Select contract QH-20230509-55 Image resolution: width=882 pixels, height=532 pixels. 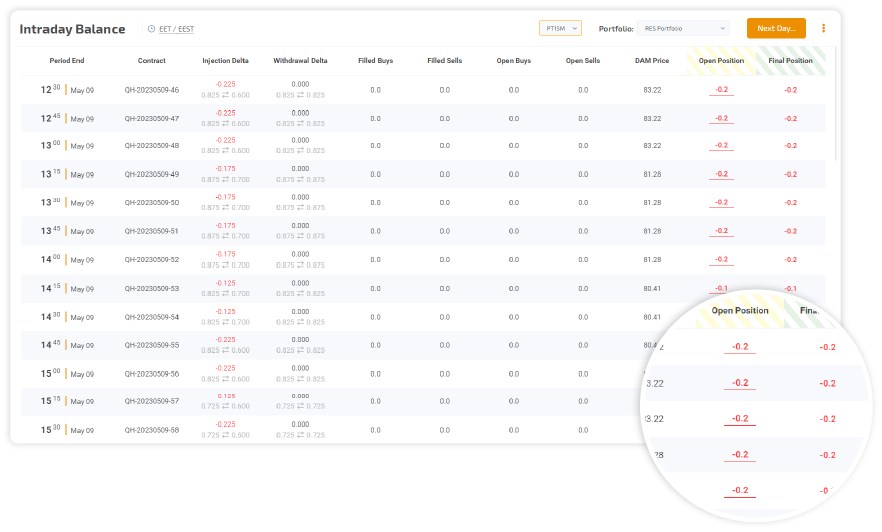(x=152, y=345)
